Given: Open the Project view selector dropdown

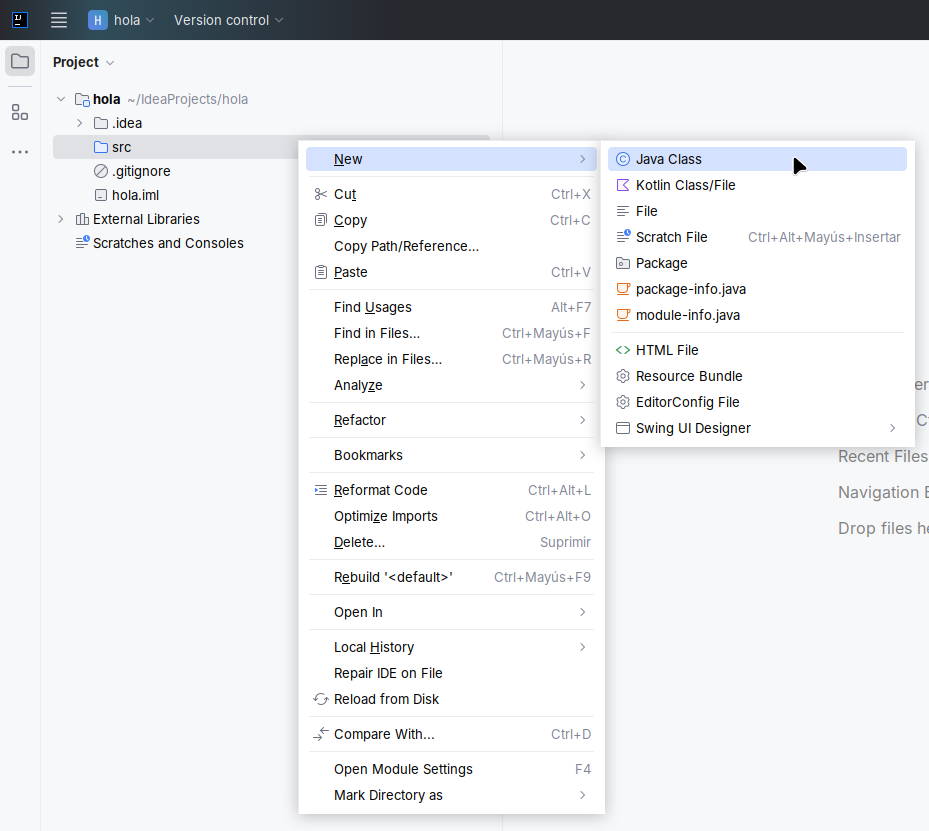Looking at the screenshot, I should click(84, 62).
